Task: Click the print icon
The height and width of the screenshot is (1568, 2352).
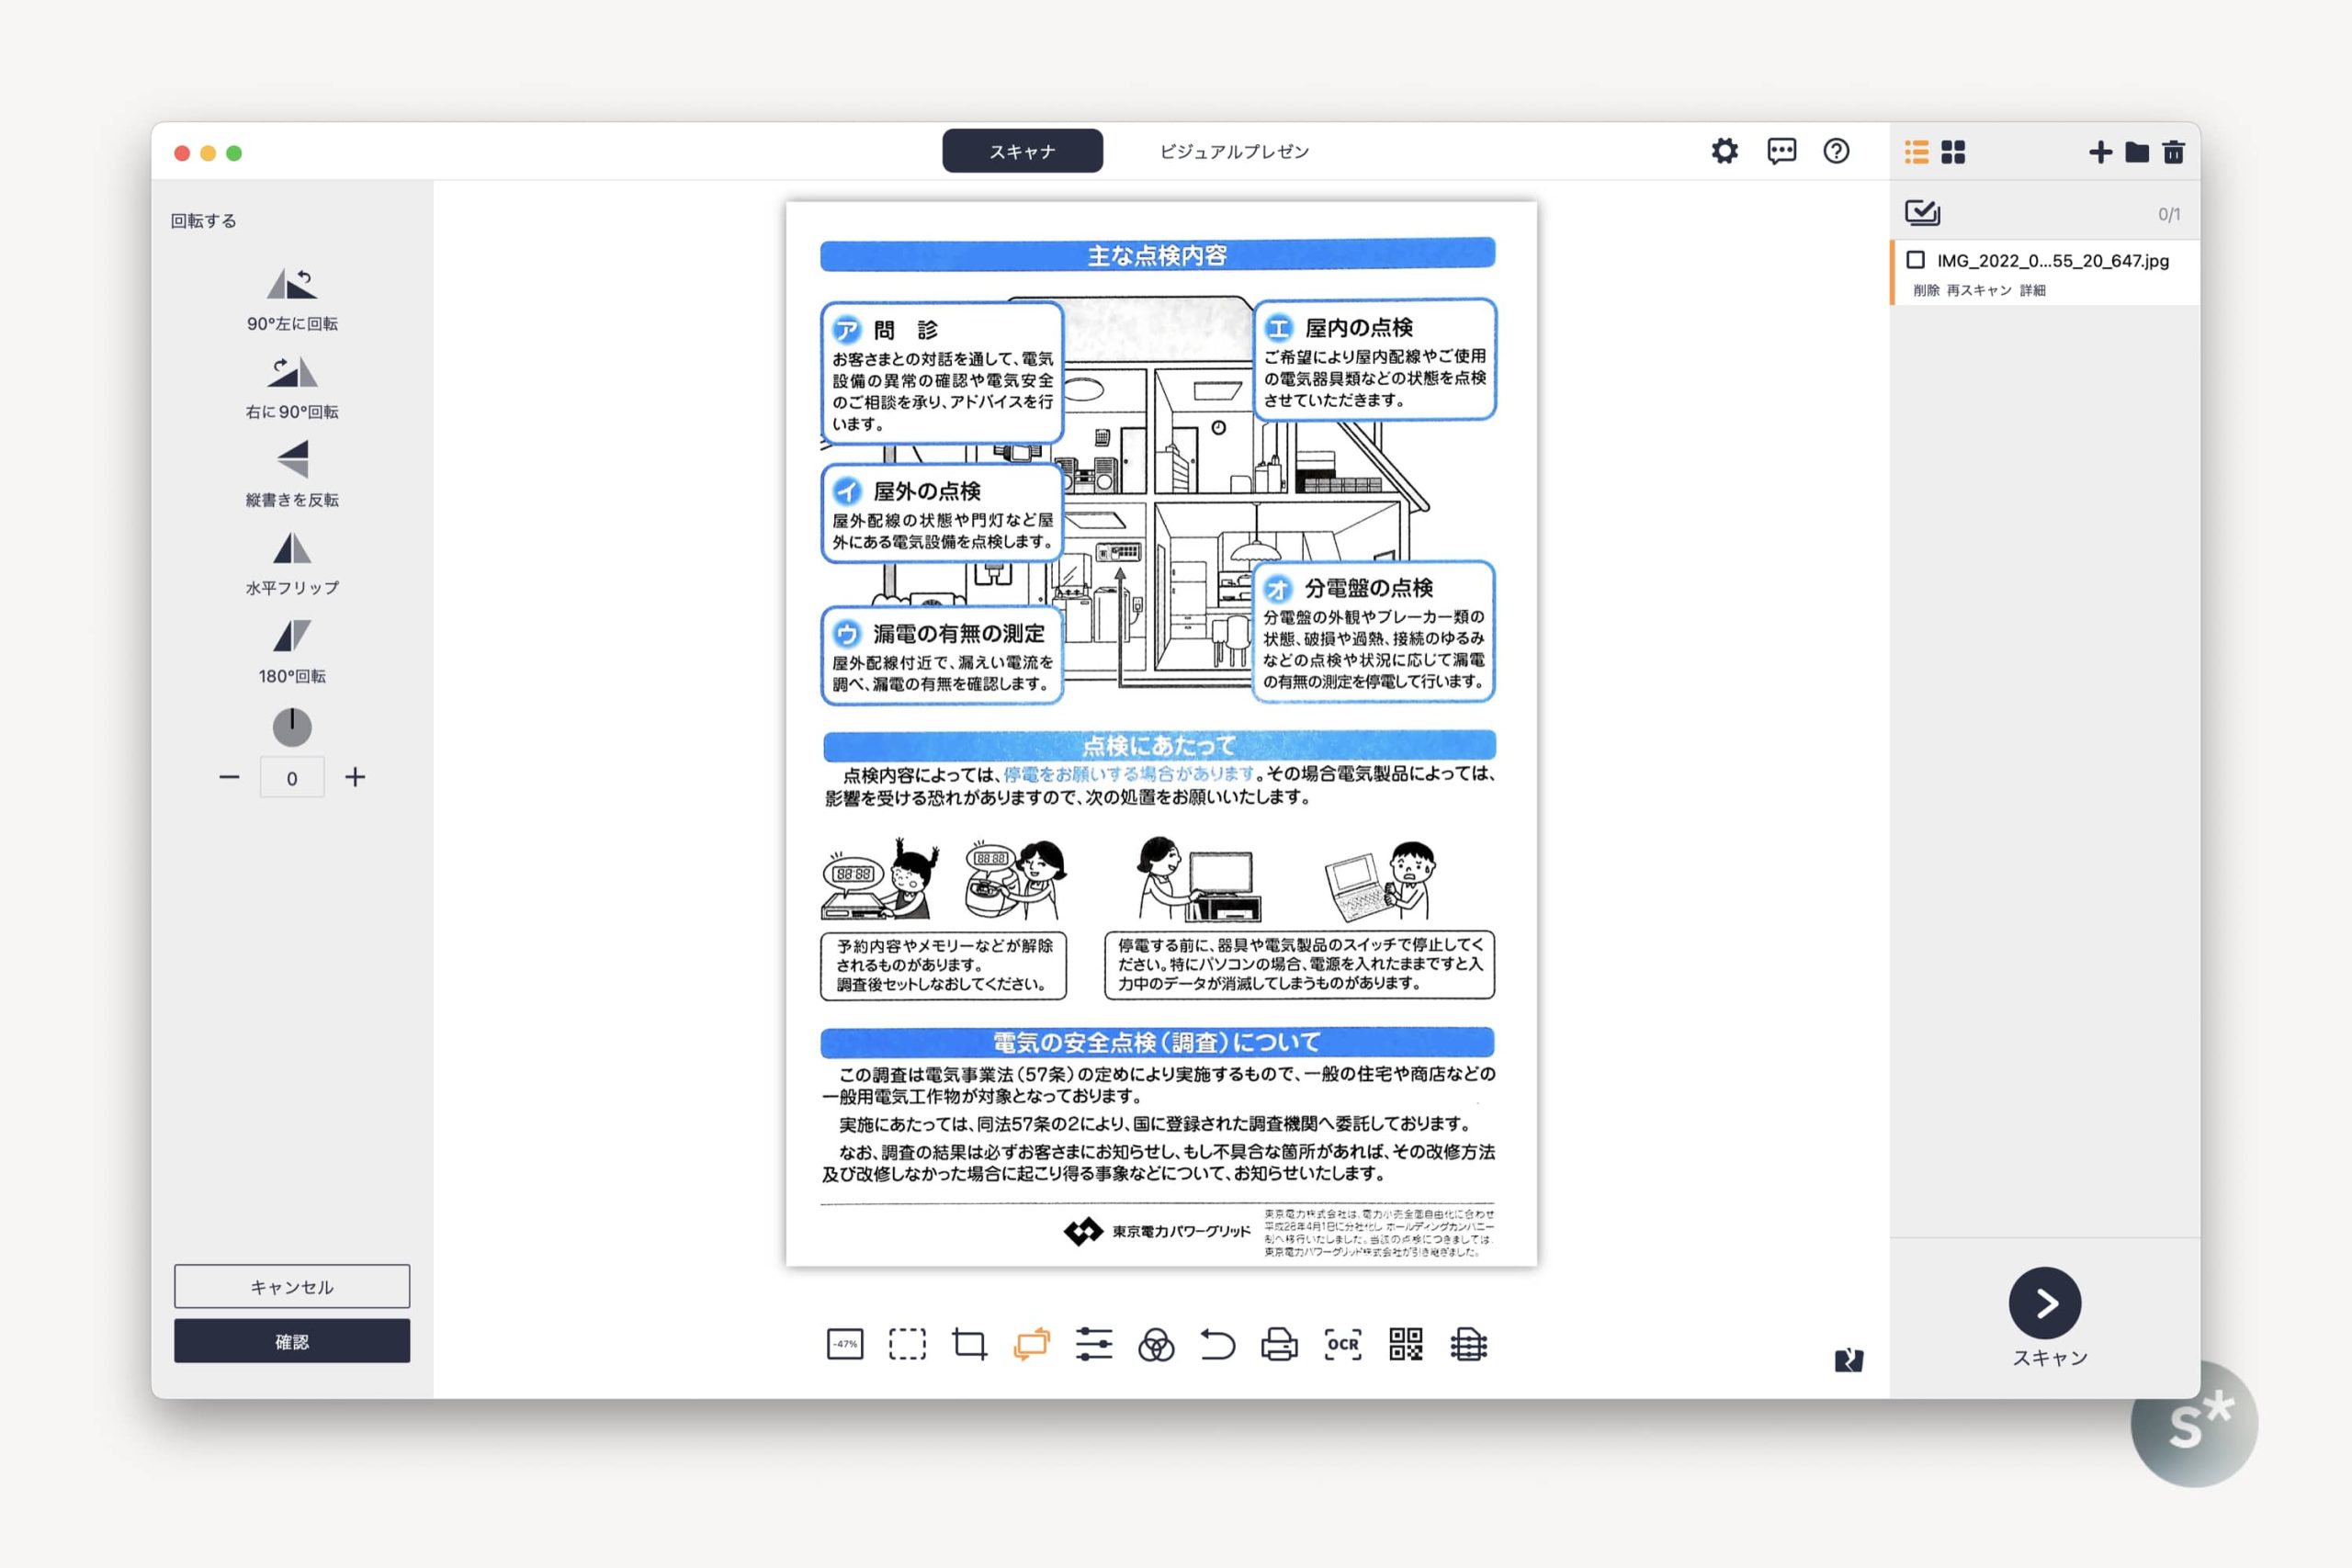Action: click(1279, 1344)
